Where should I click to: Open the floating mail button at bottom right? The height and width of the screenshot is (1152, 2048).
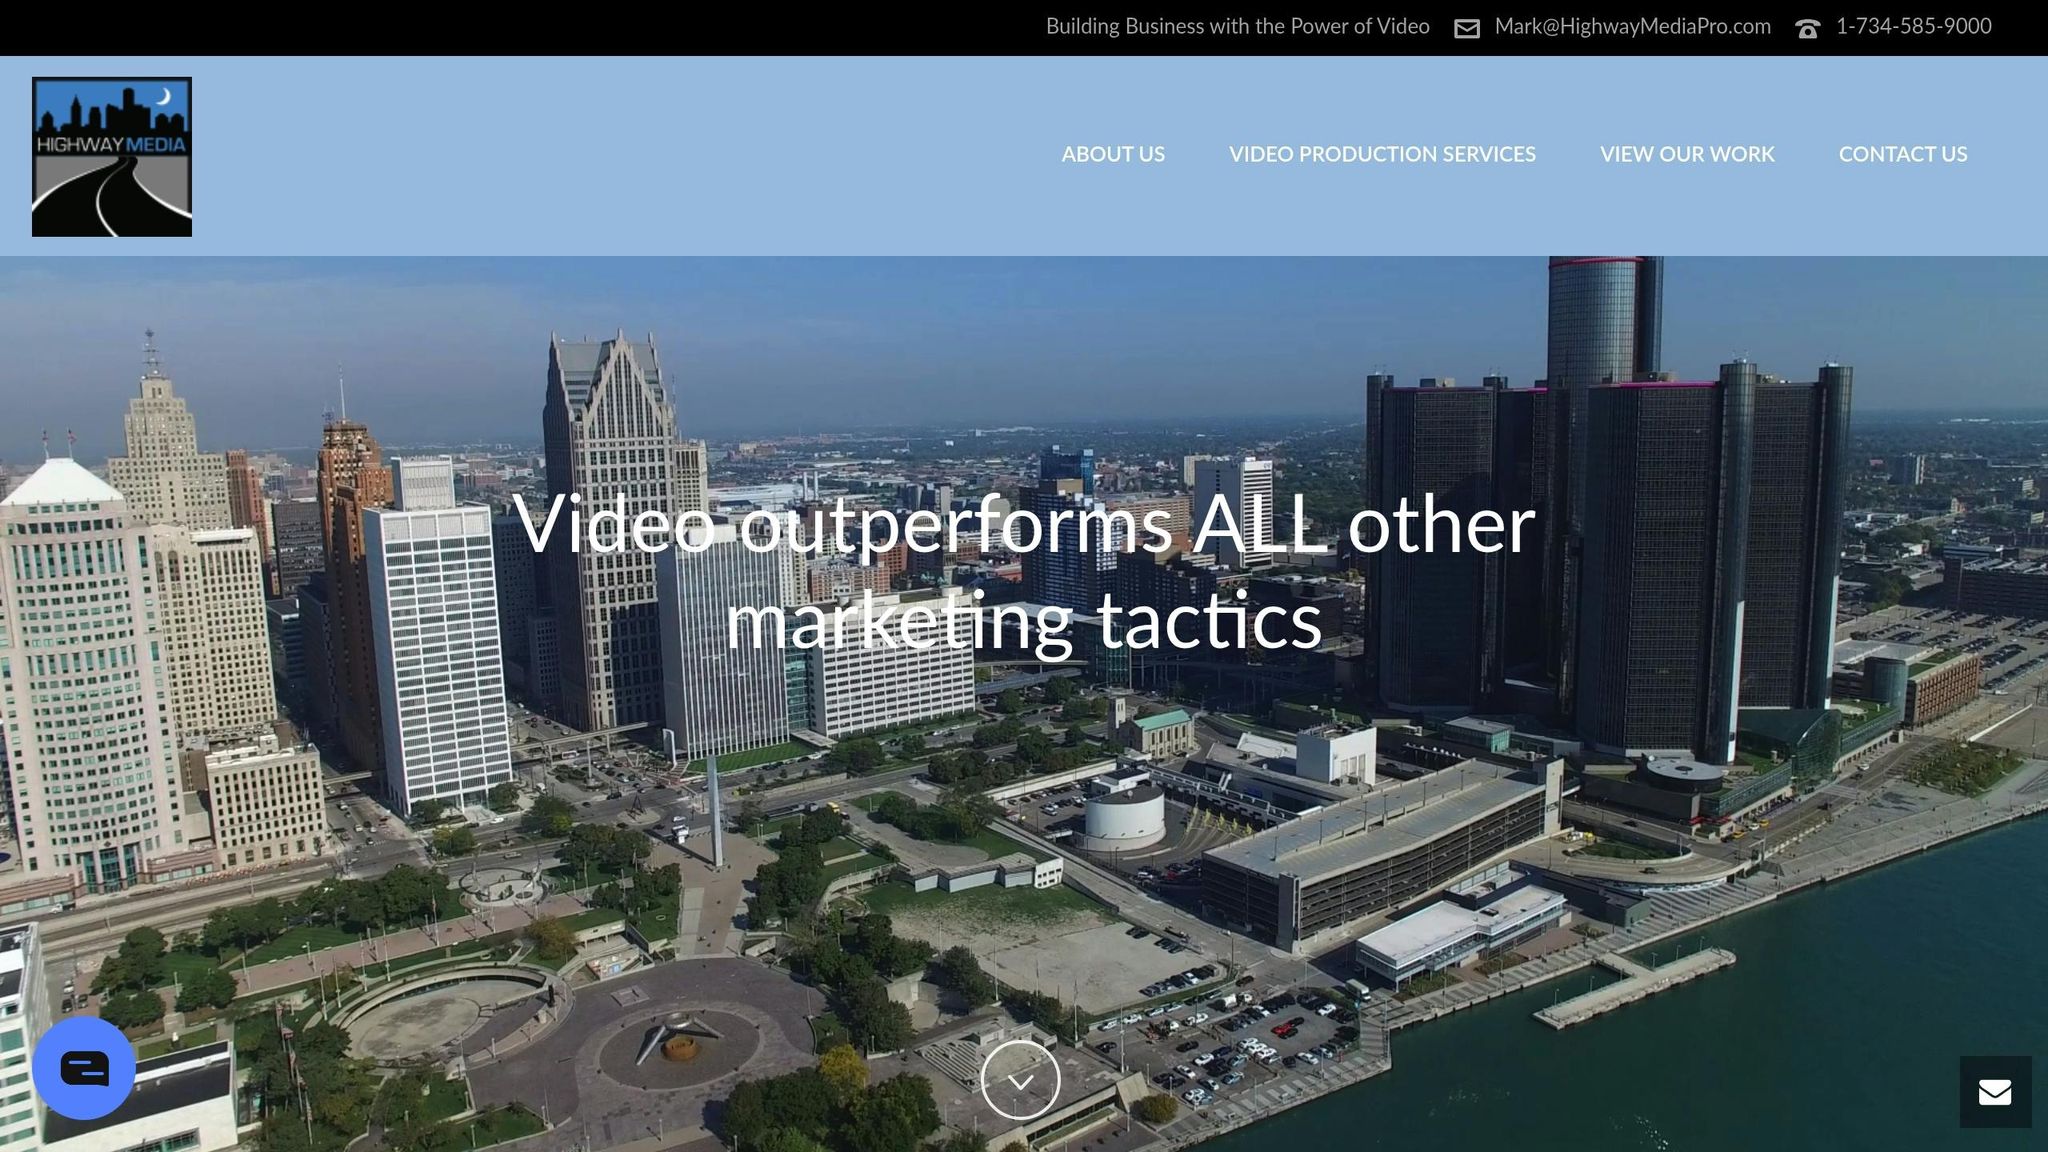point(1995,1092)
